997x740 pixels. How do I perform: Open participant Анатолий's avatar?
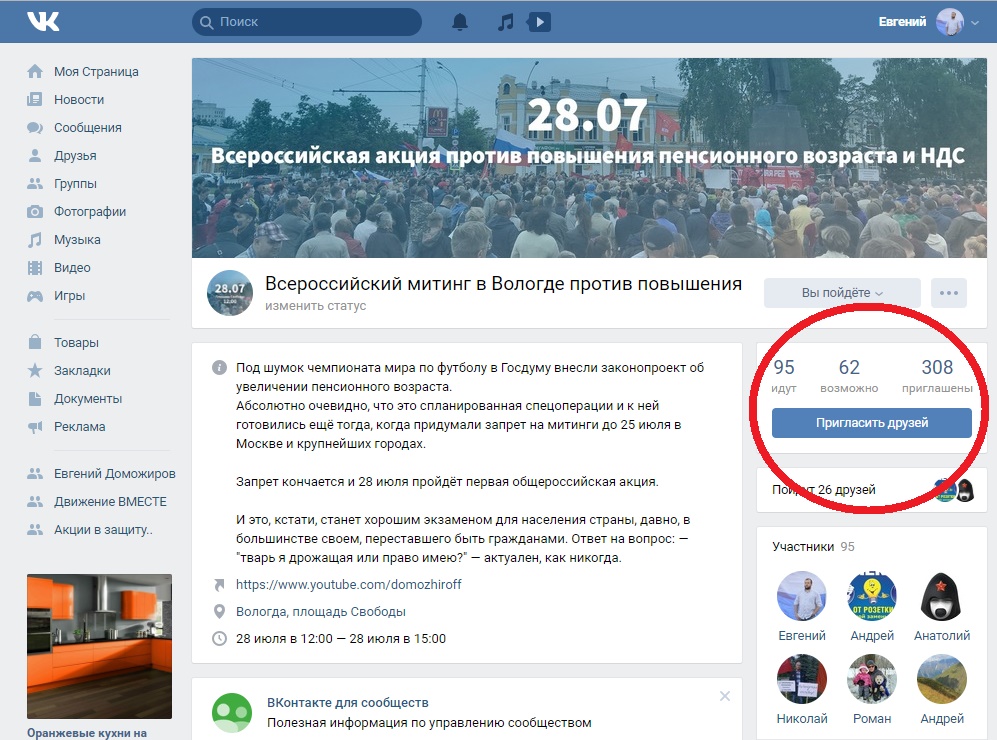tap(941, 597)
